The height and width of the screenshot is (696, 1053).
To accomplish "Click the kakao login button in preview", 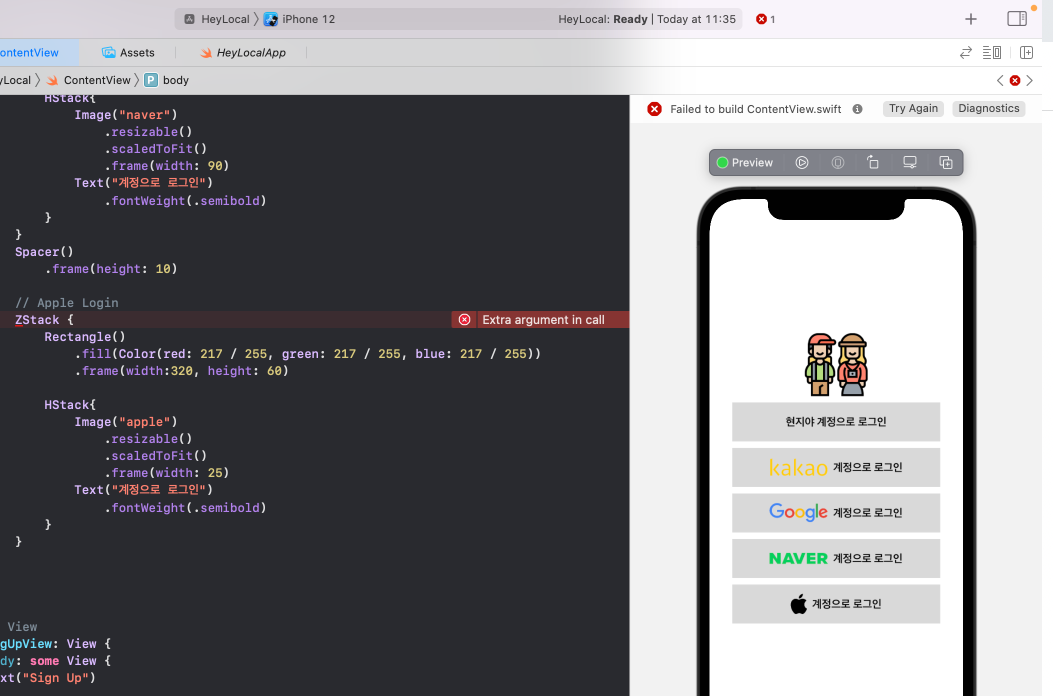I will [x=835, y=468].
